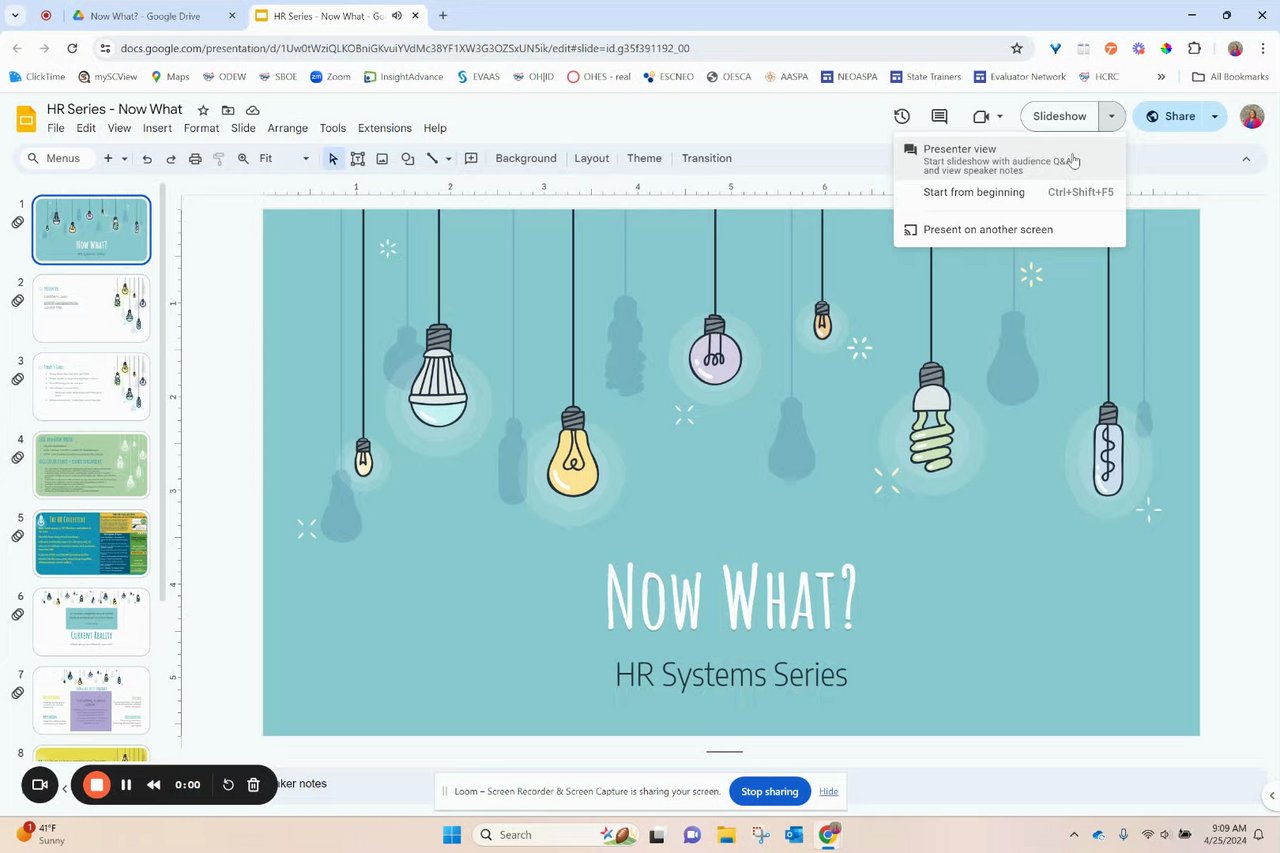Open the comments icon in header
This screenshot has width=1280, height=853.
tap(939, 116)
